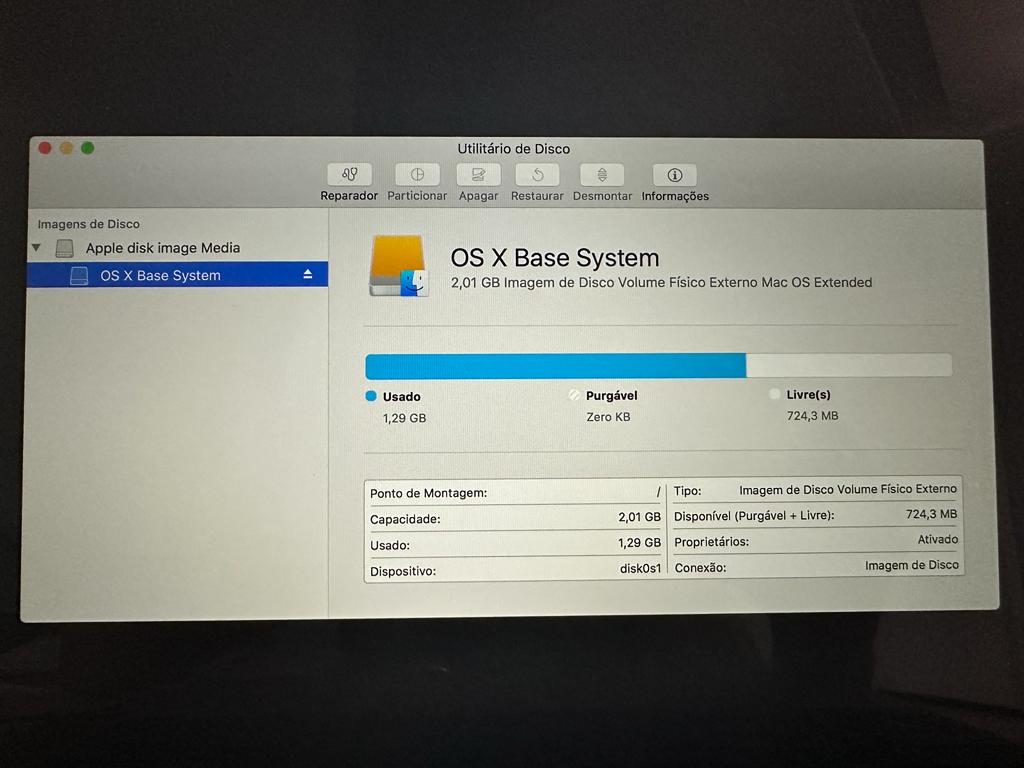
Task: Click the disk0s1 device value
Action: click(640, 568)
